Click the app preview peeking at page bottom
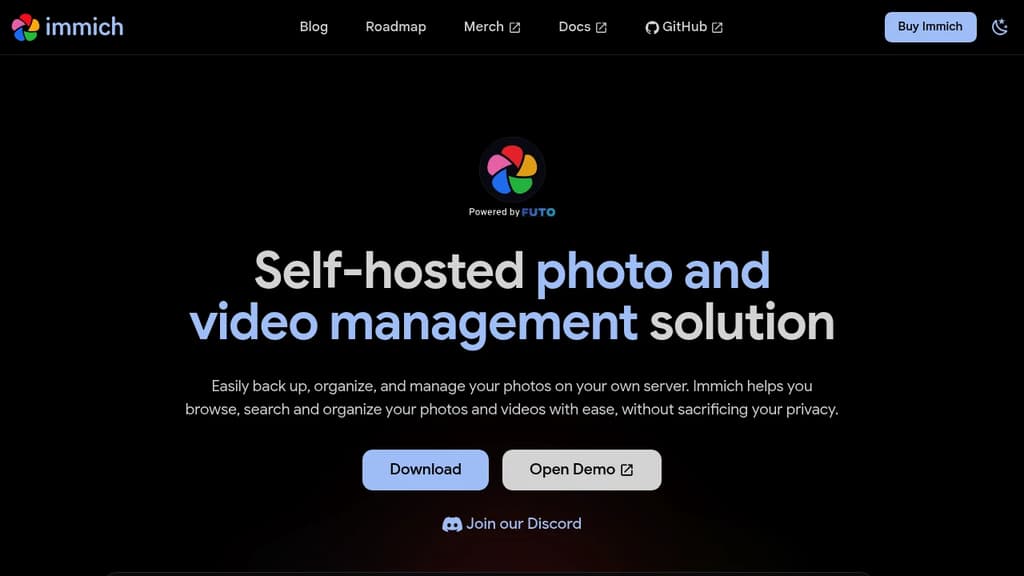The height and width of the screenshot is (576, 1024). pos(512,573)
